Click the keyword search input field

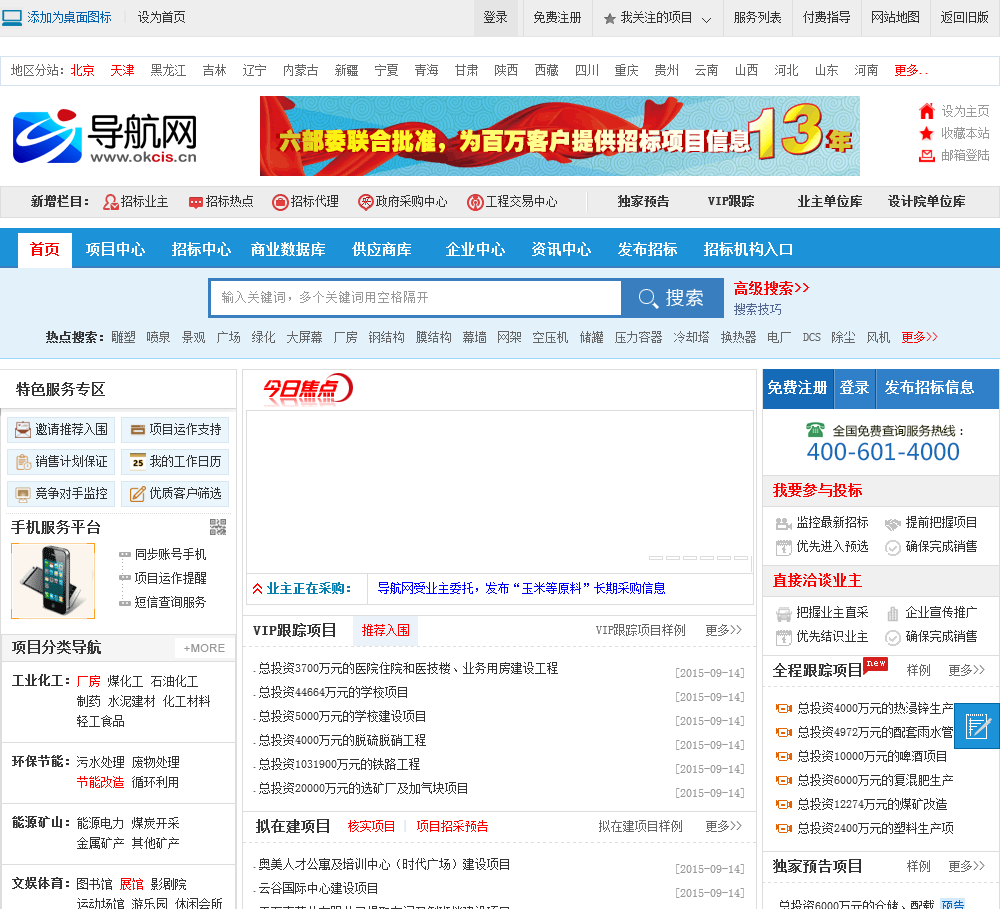[415, 298]
